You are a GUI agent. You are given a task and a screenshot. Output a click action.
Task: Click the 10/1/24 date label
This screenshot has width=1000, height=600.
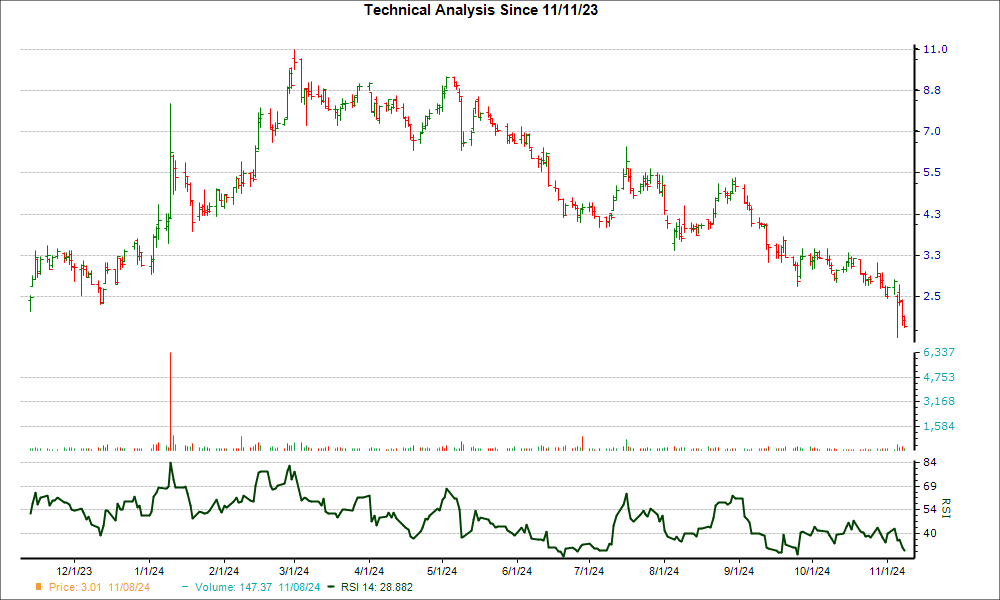coord(812,571)
